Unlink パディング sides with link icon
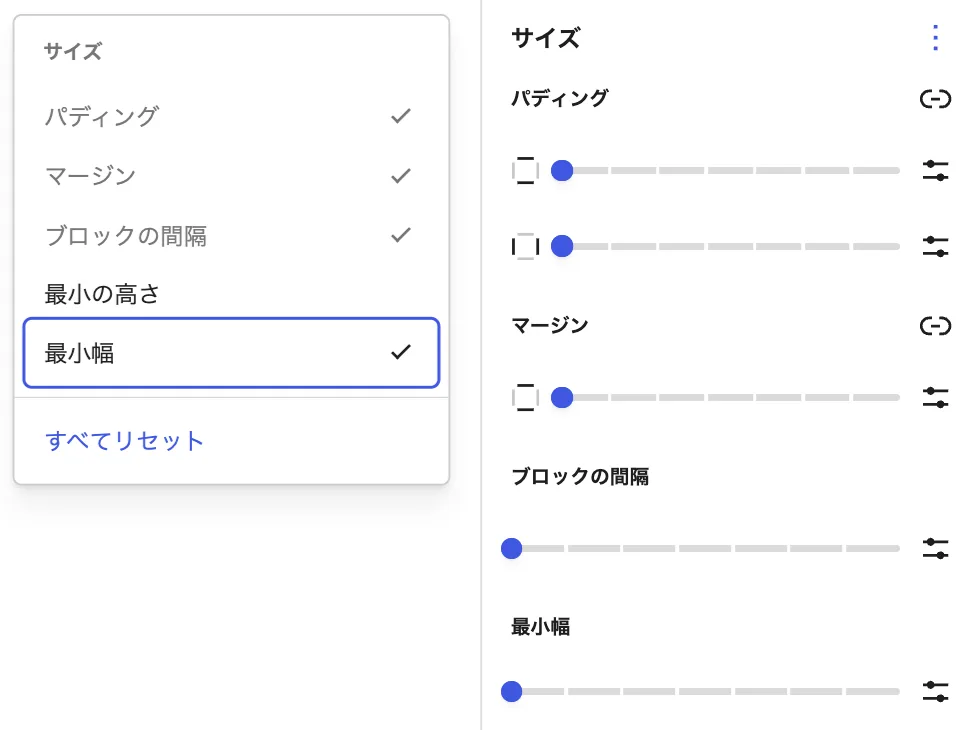This screenshot has width=976, height=730. [935, 99]
